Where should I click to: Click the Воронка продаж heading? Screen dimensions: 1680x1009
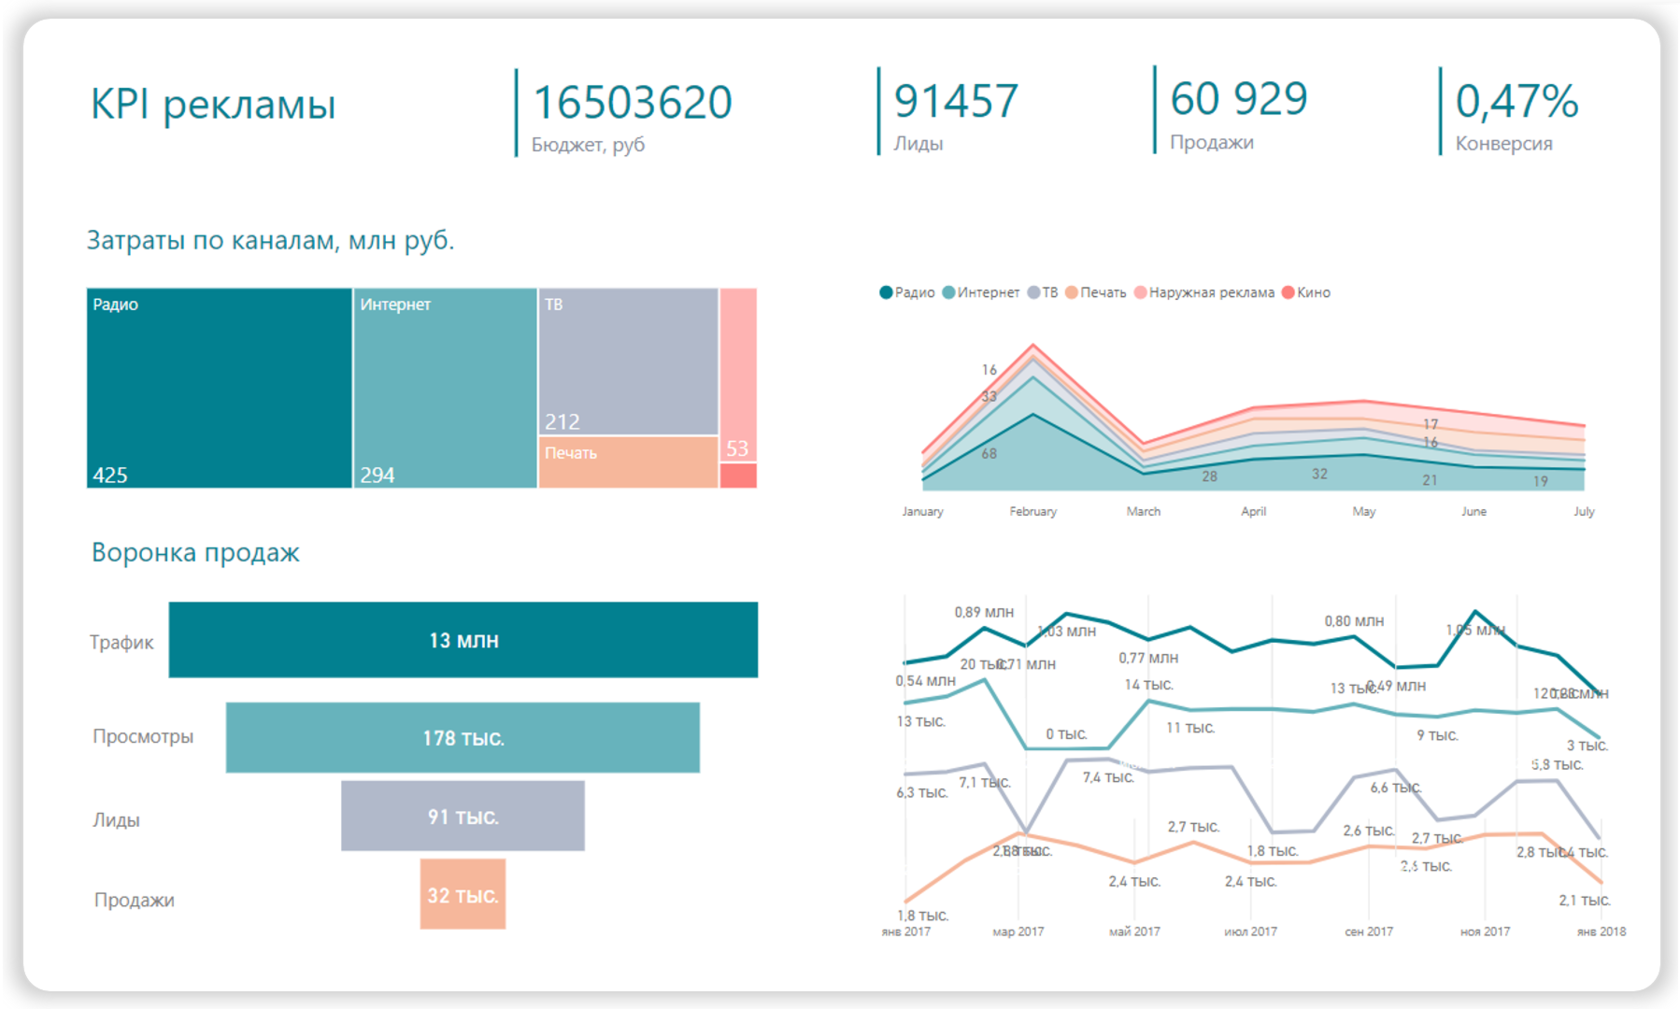pos(195,552)
